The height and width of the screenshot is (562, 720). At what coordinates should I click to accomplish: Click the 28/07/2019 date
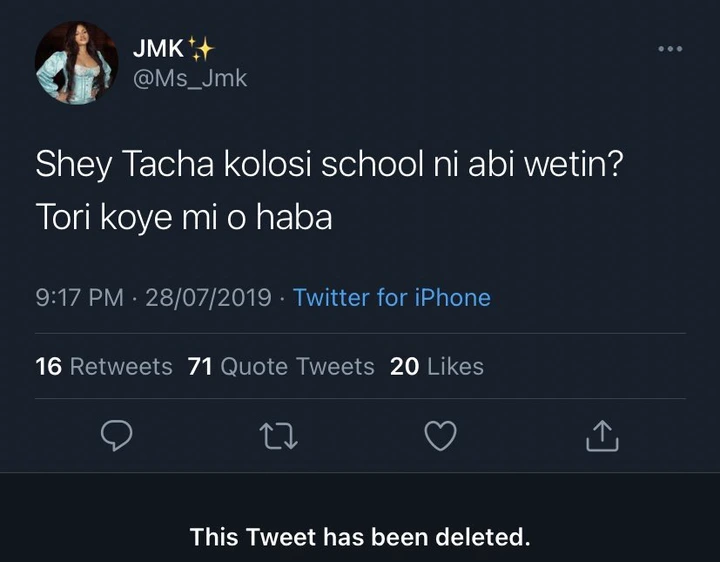click(x=209, y=297)
